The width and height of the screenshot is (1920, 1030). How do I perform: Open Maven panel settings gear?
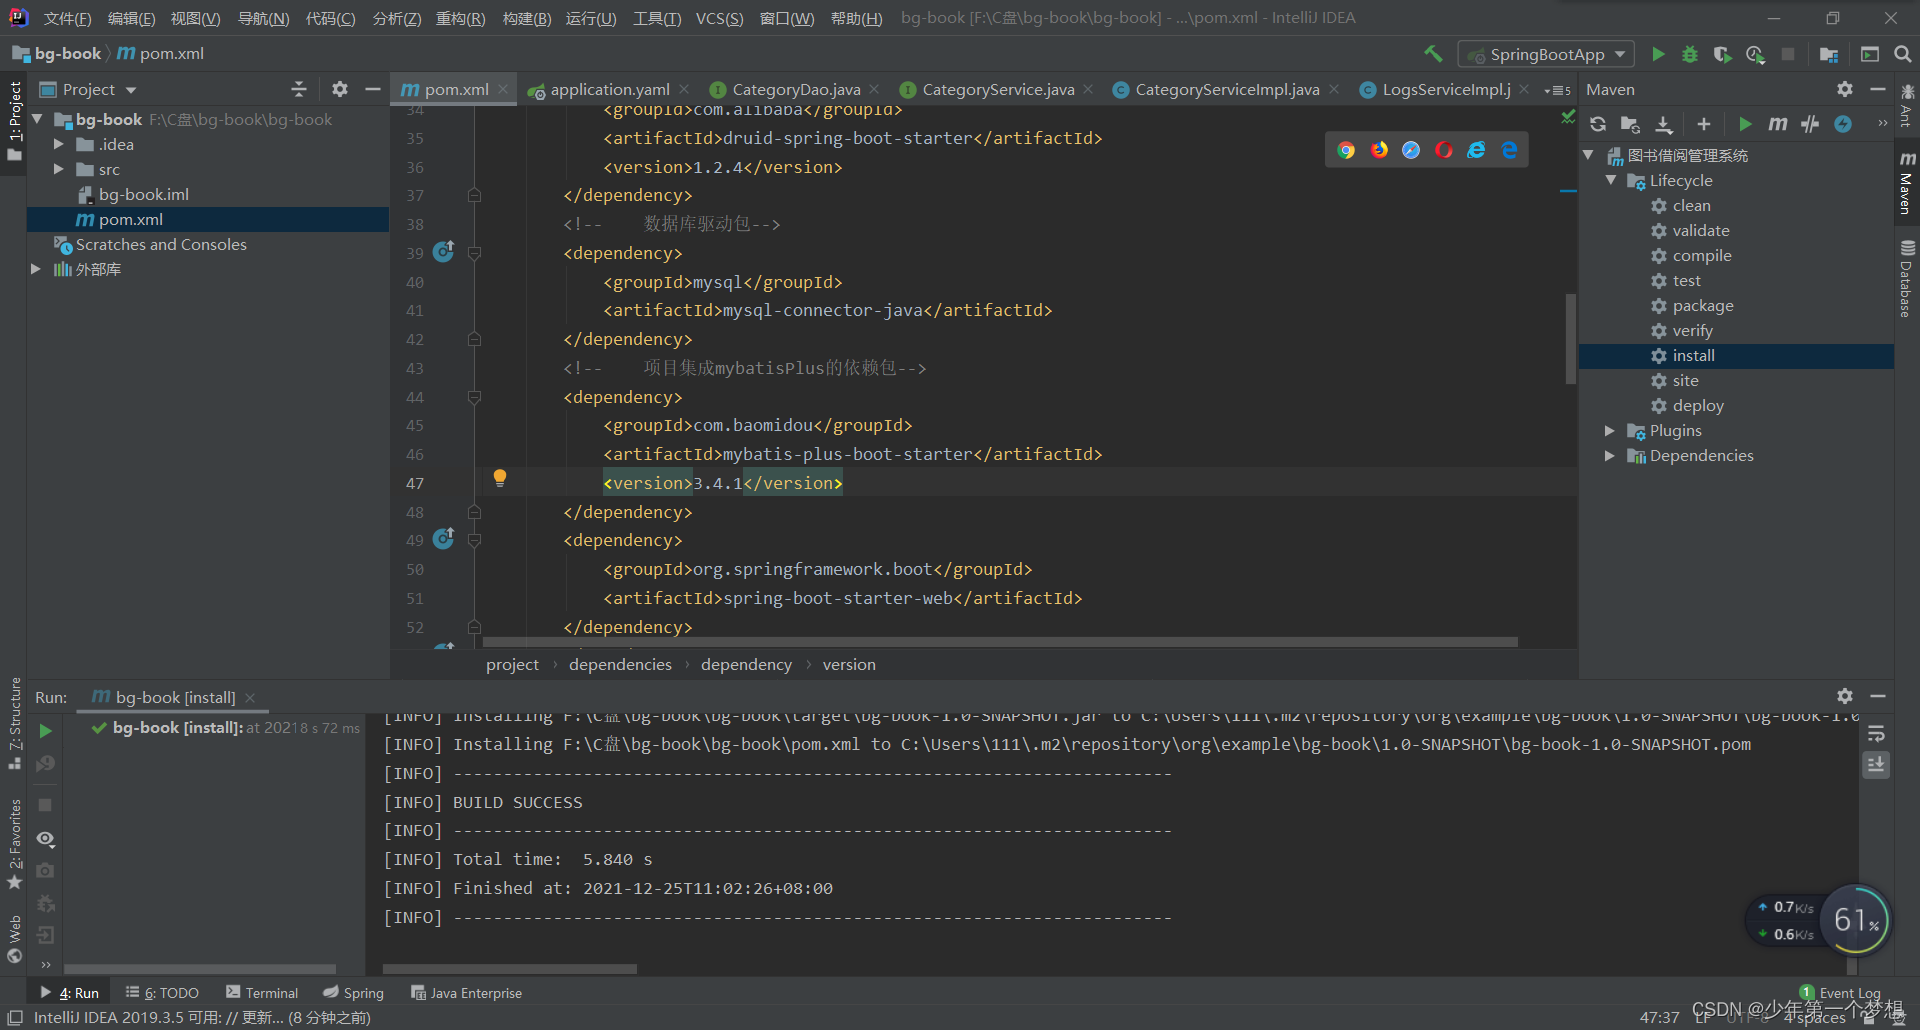[x=1845, y=89]
